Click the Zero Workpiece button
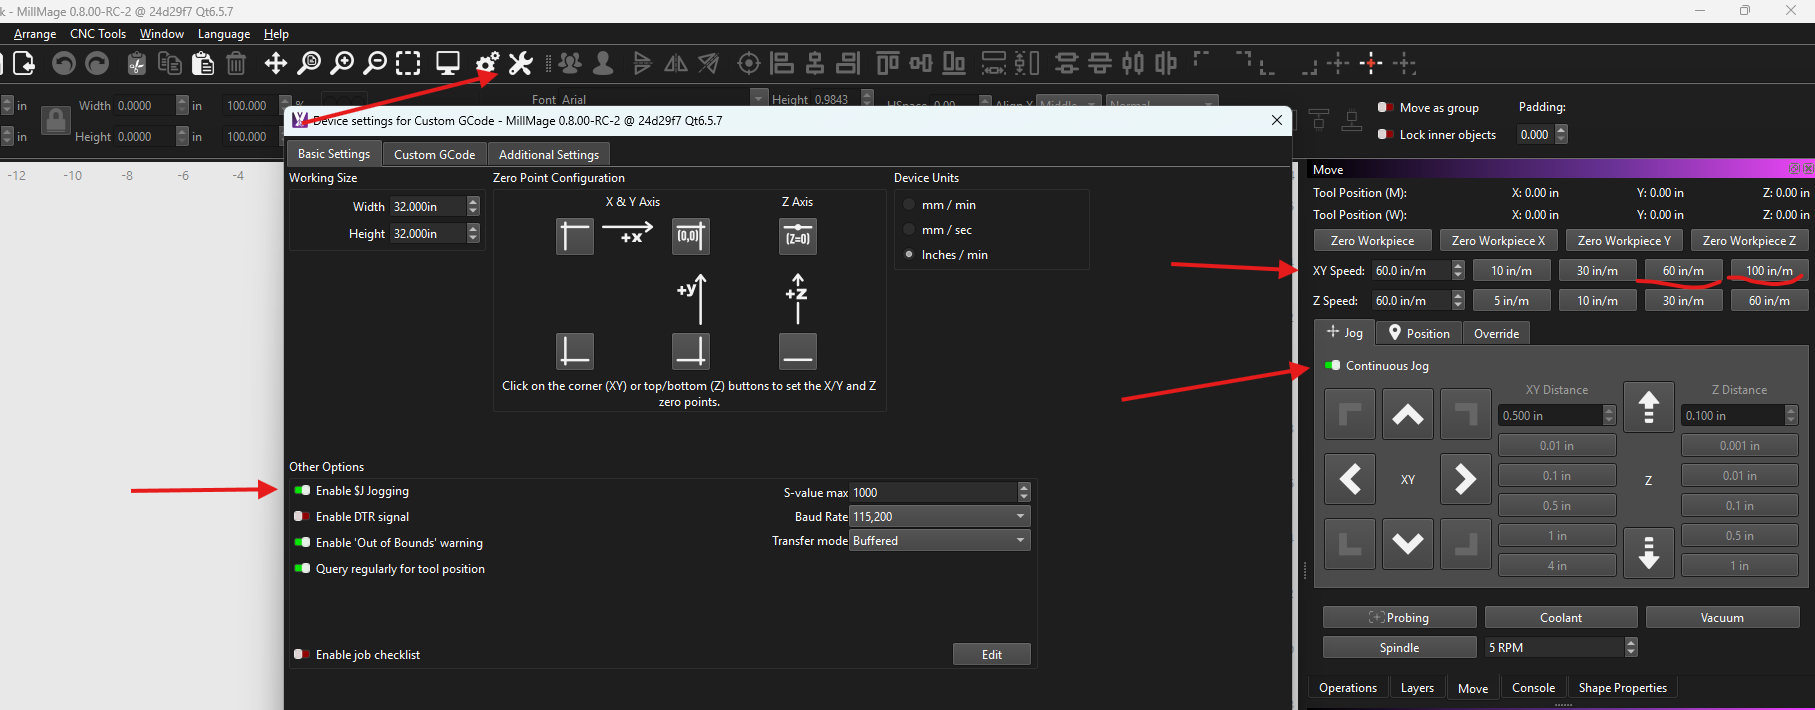Viewport: 1815px width, 710px height. pyautogui.click(x=1372, y=240)
